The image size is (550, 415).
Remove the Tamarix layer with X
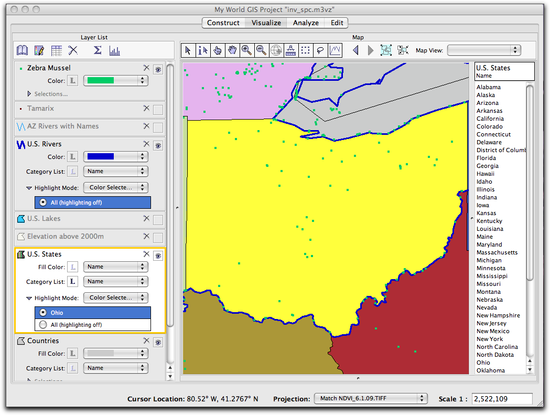[146, 108]
